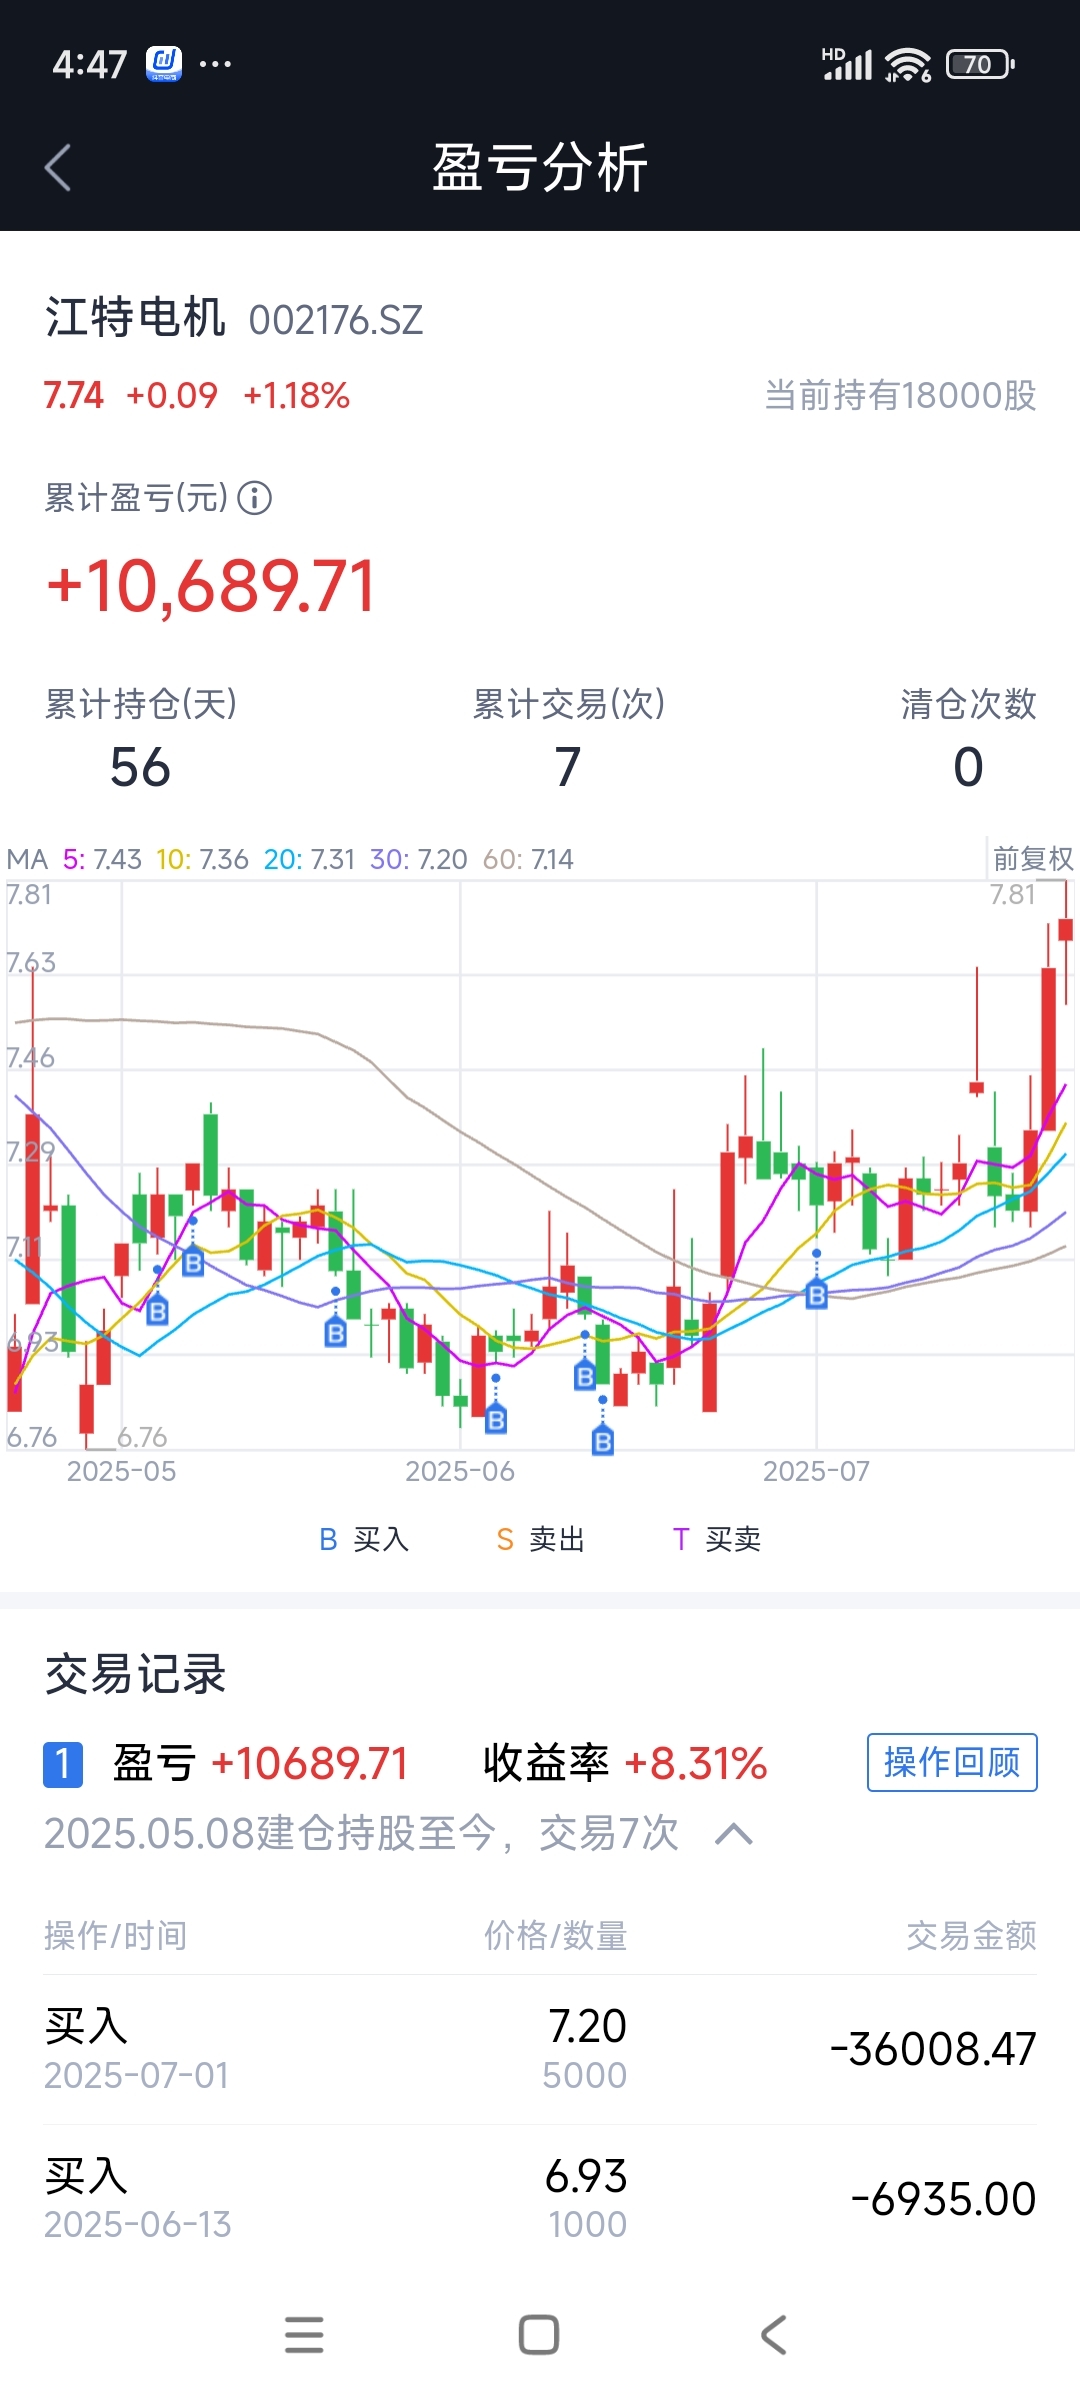Open the 前复权 adjustment selector
The width and height of the screenshot is (1080, 2400).
coord(1032,859)
